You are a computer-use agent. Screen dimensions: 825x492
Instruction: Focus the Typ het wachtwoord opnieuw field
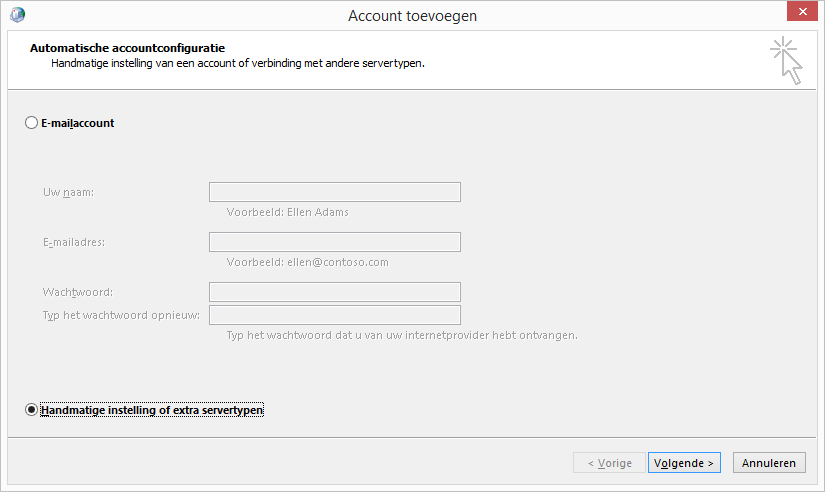point(335,315)
